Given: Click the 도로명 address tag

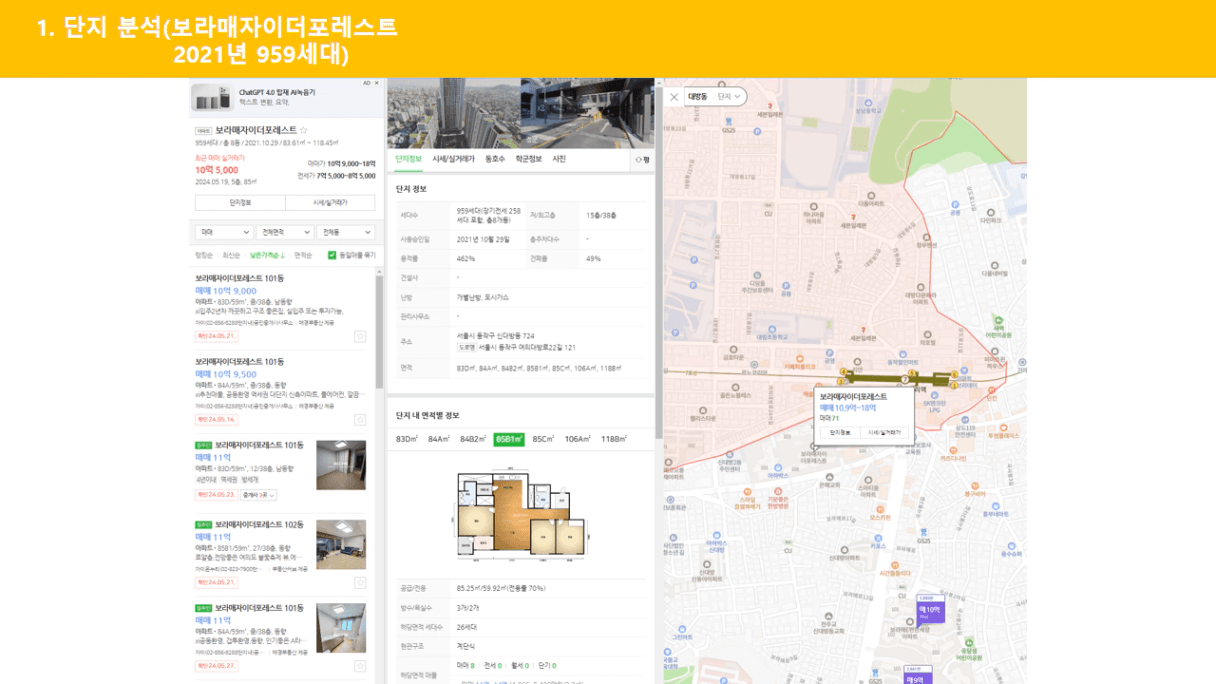Looking at the screenshot, I should 466,347.
